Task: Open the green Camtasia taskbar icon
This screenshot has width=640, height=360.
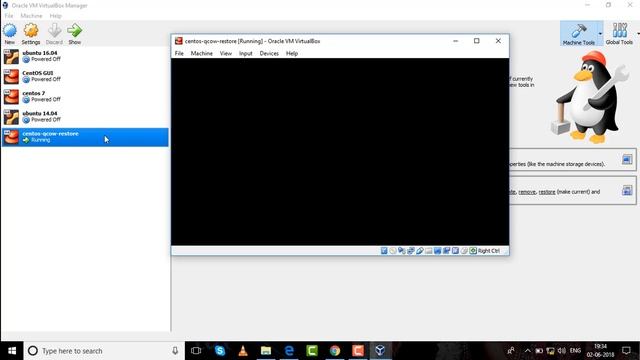Action: click(x=312, y=351)
